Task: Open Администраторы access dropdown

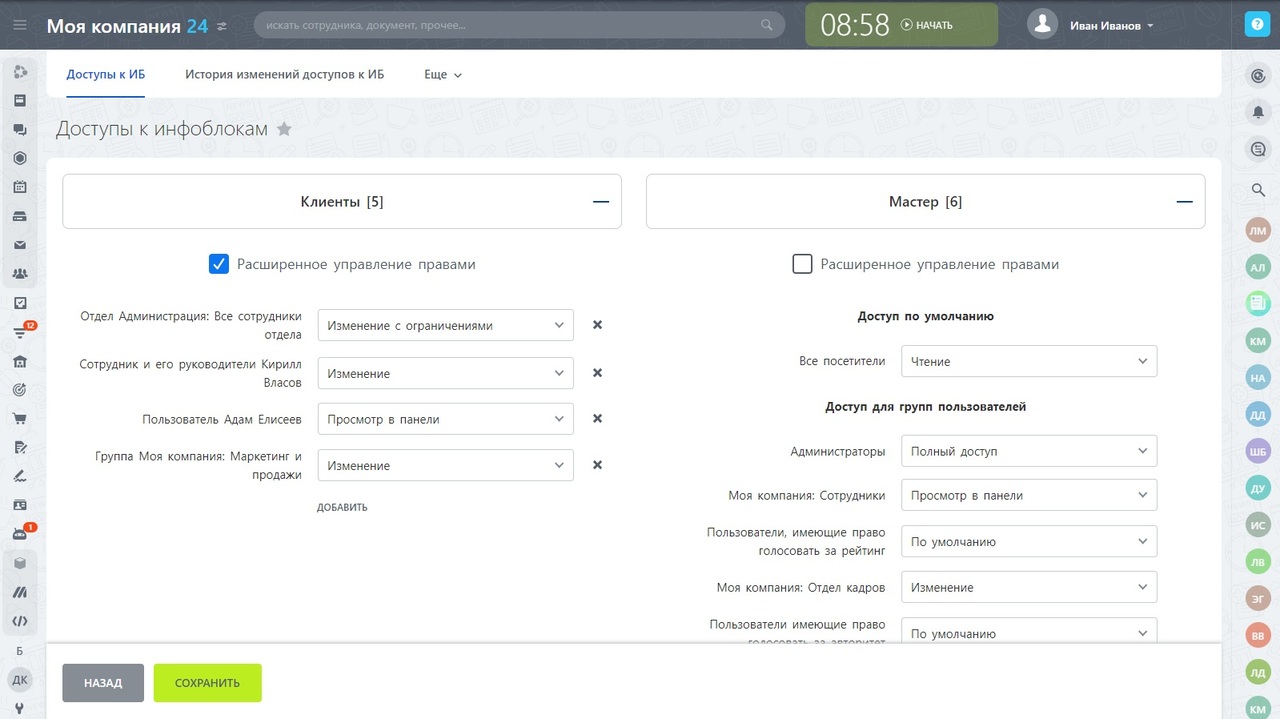Action: pos(1029,451)
